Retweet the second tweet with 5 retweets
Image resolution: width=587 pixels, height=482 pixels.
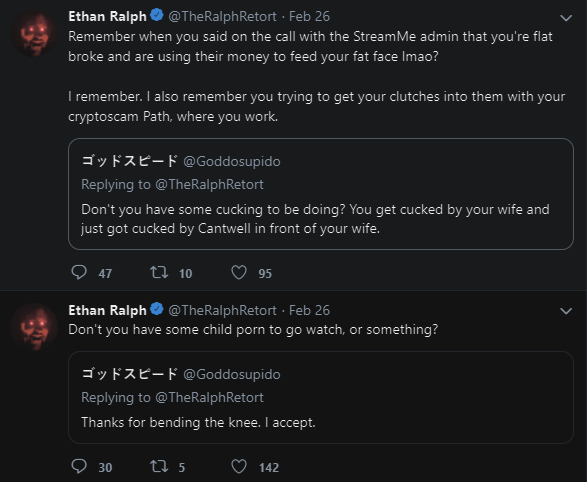pos(159,466)
